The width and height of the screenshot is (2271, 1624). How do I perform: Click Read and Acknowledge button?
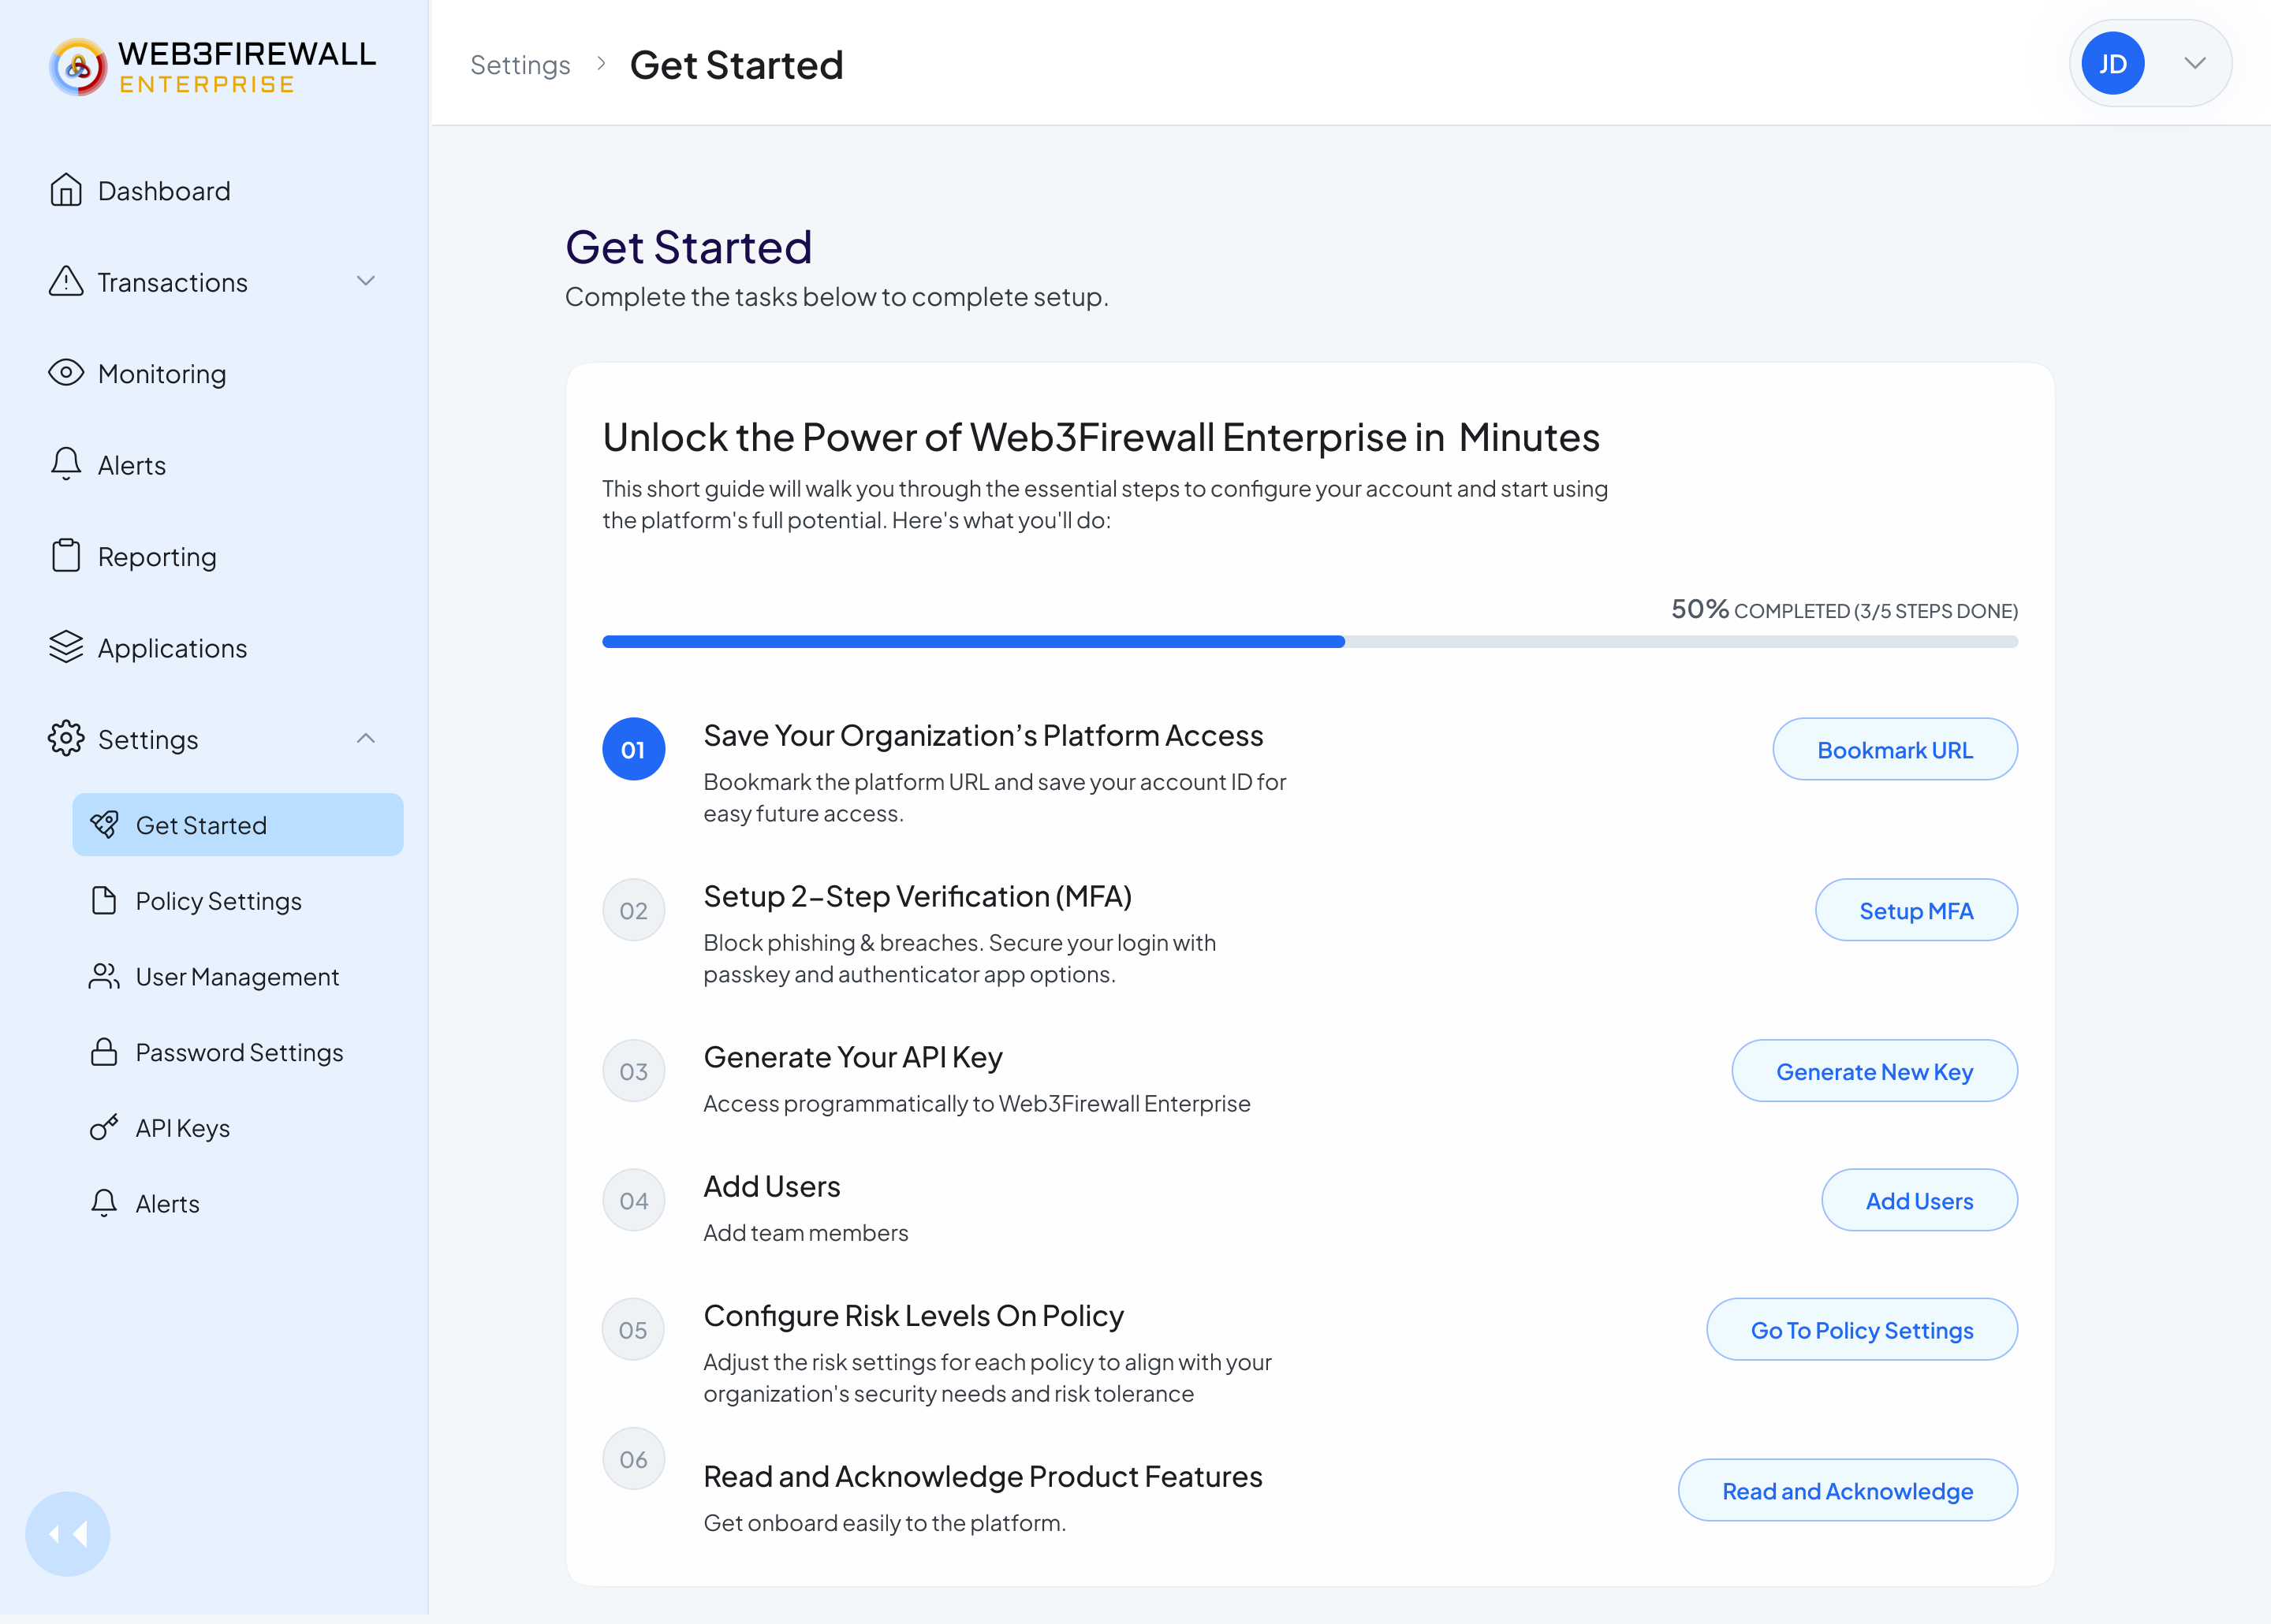(1847, 1490)
